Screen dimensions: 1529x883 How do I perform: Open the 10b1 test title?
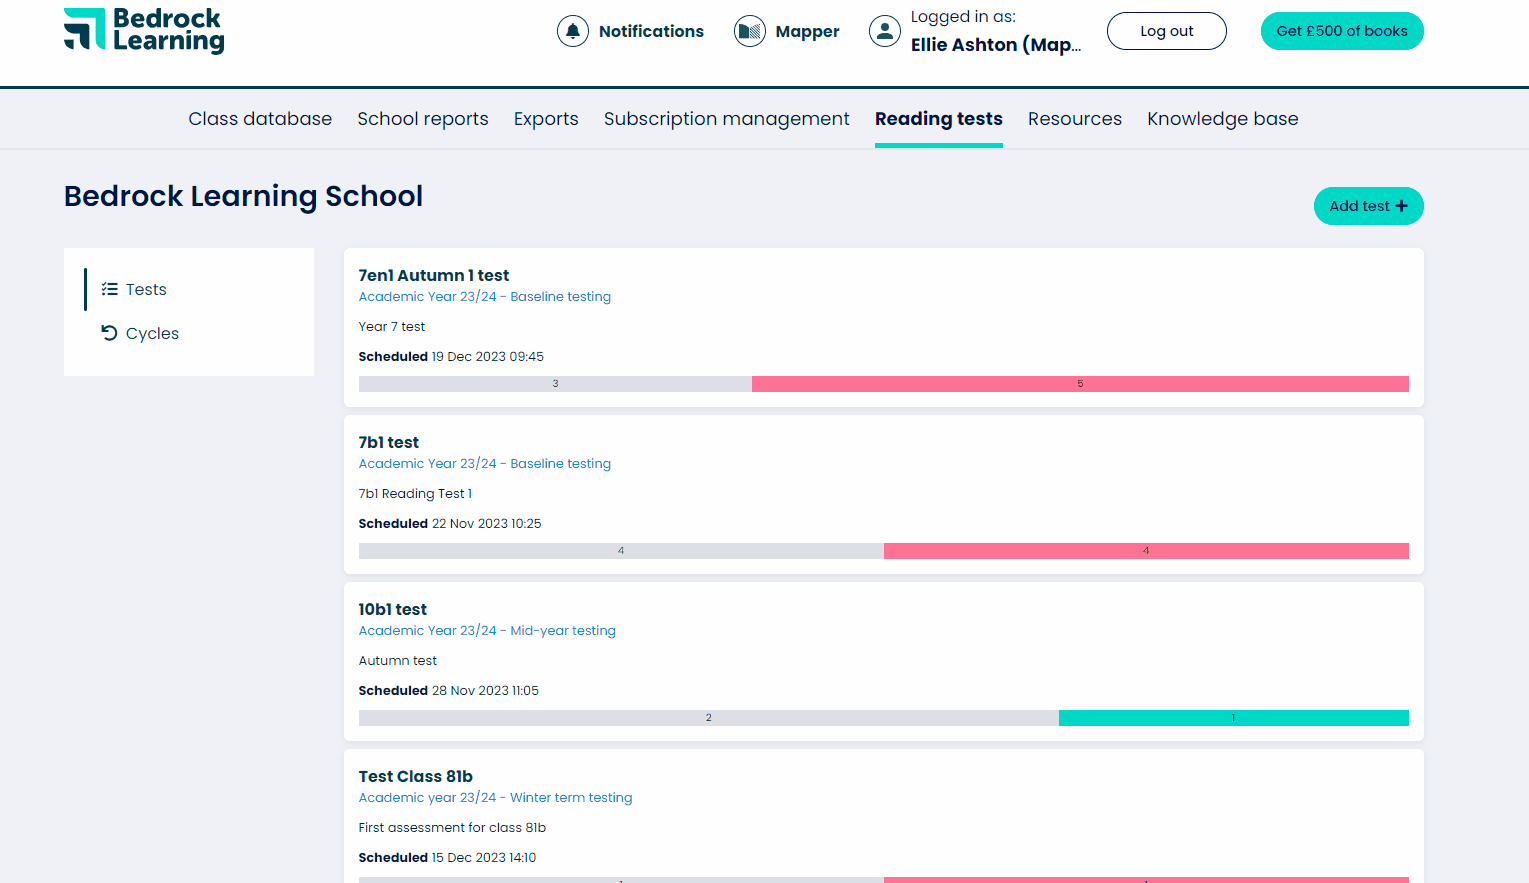pyautogui.click(x=393, y=609)
